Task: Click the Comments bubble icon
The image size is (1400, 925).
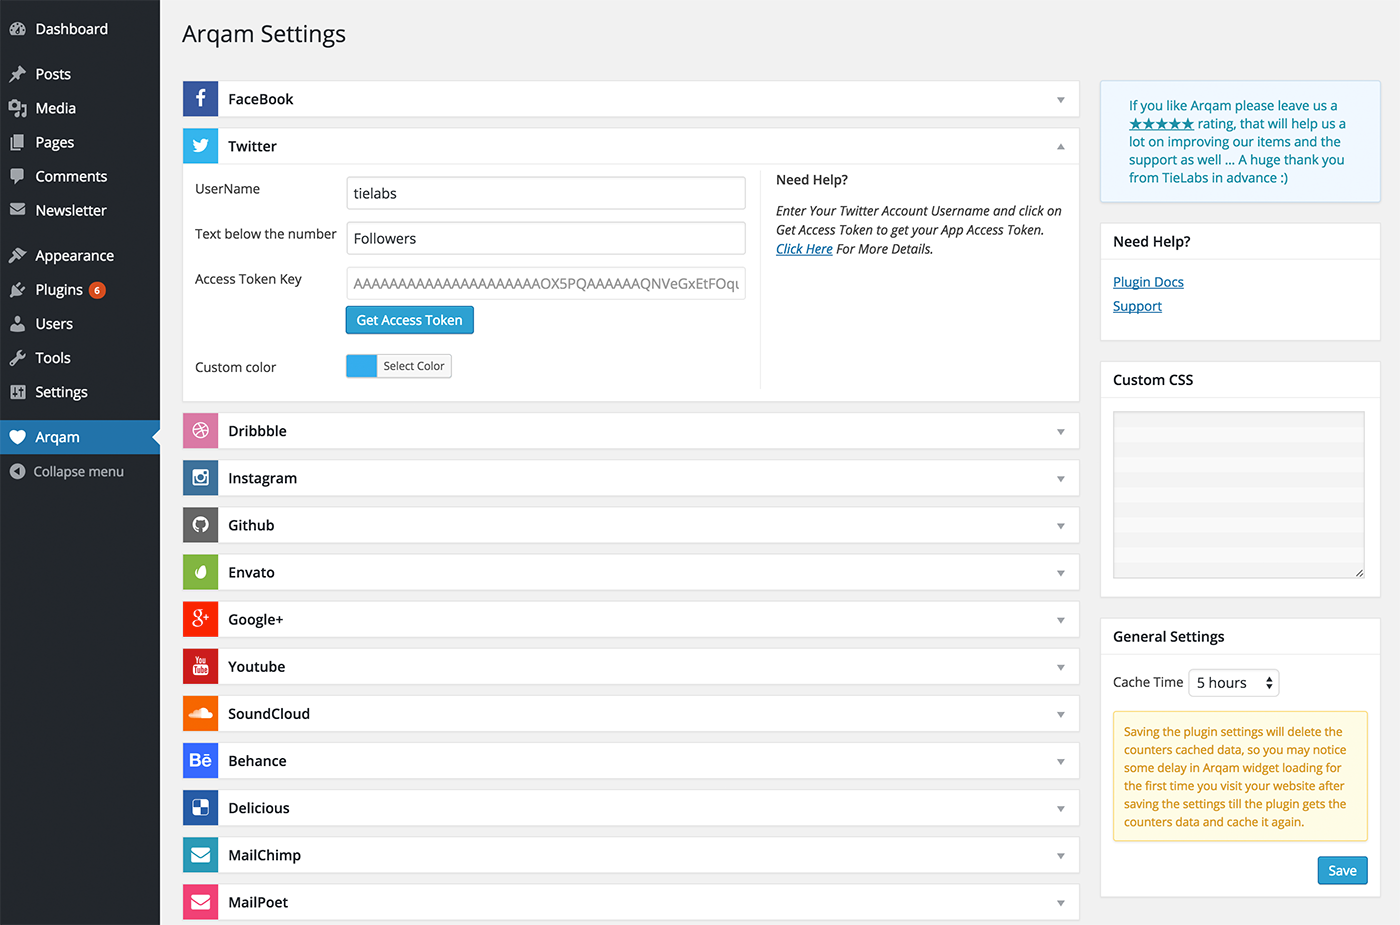Action: pos(17,176)
